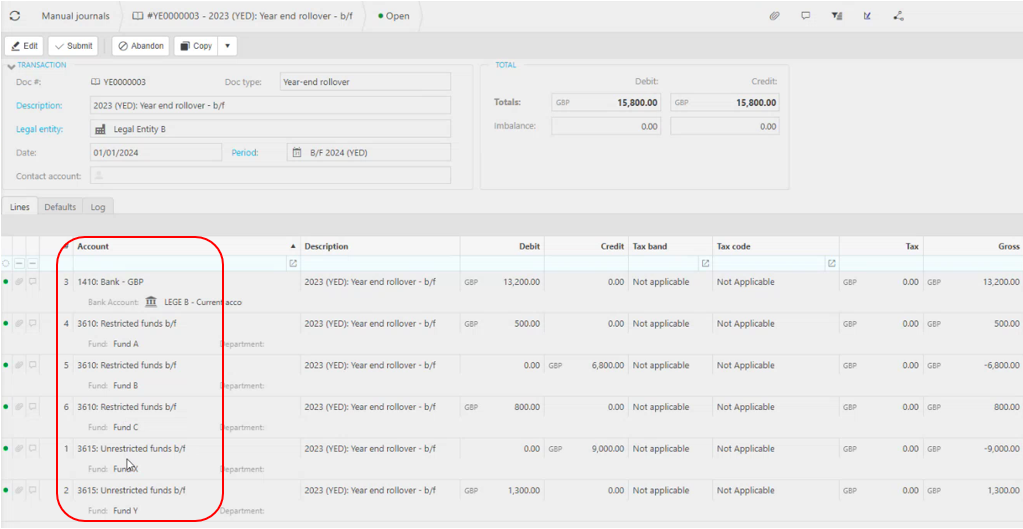Click the #YE0000003 year end rollover breadcrumb
This screenshot has width=1023, height=529.
[x=242, y=16]
